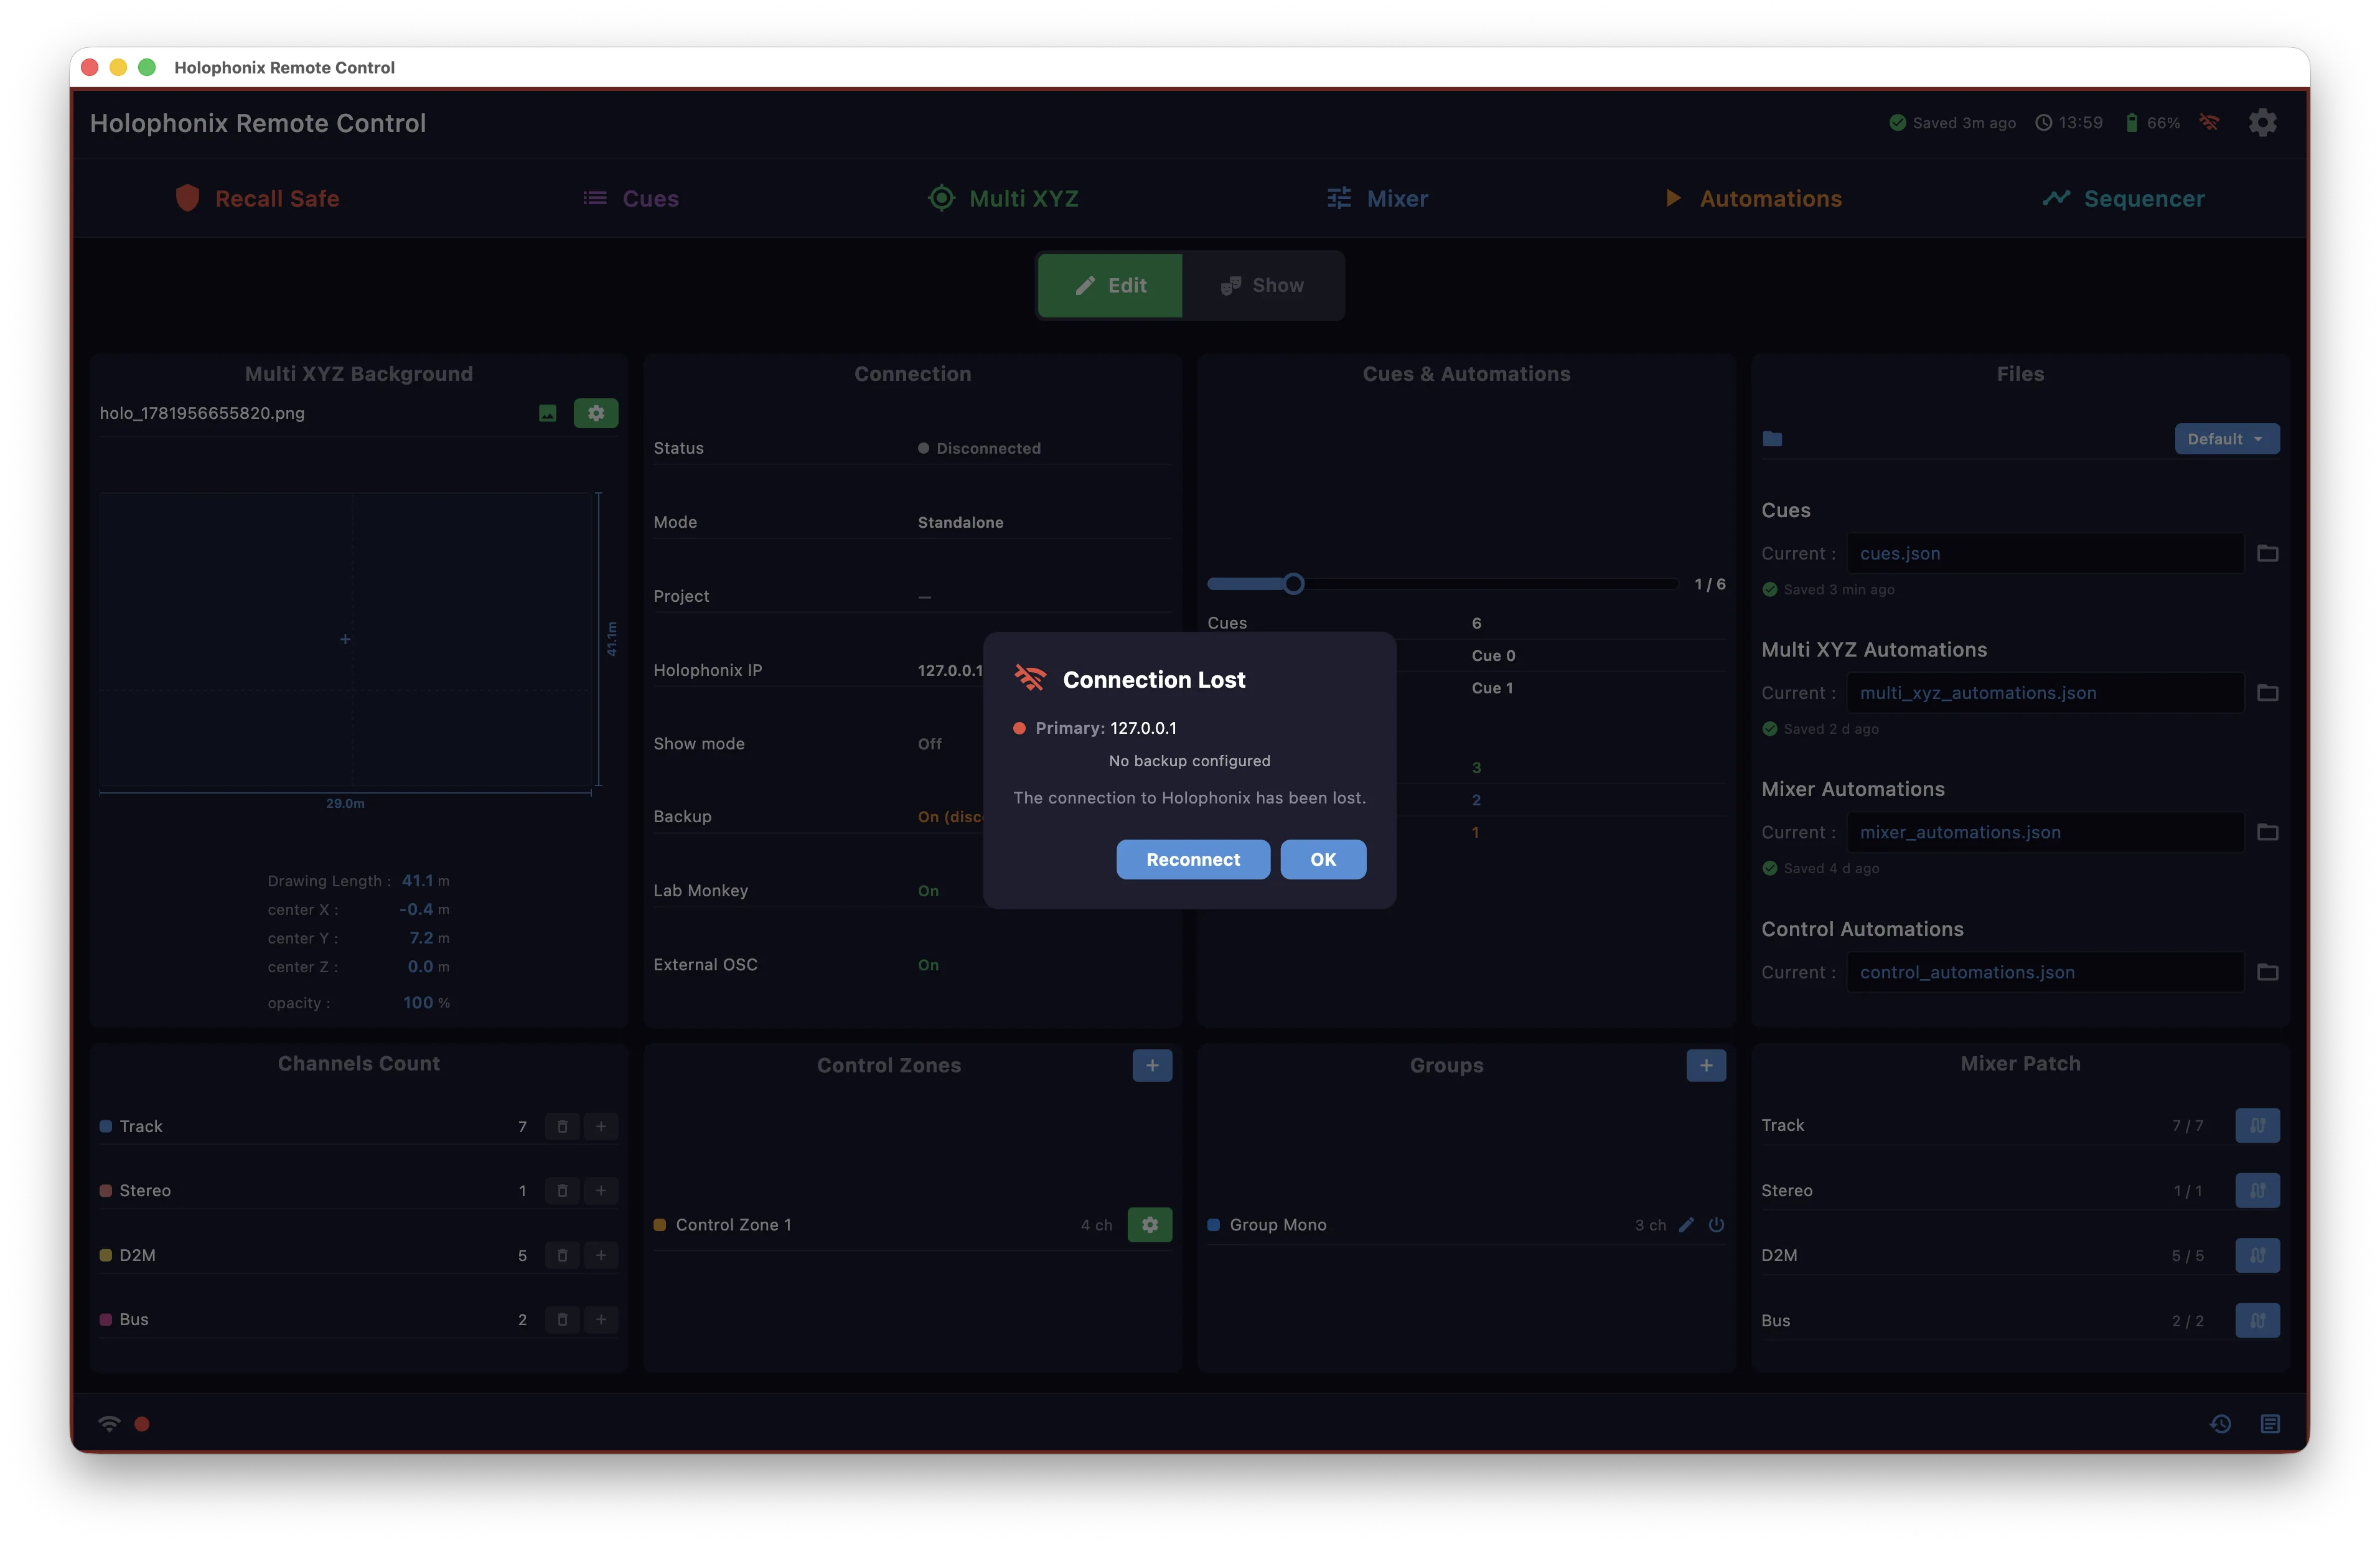The image size is (2380, 1546).
Task: Open the Files folder icon
Action: [1772, 439]
